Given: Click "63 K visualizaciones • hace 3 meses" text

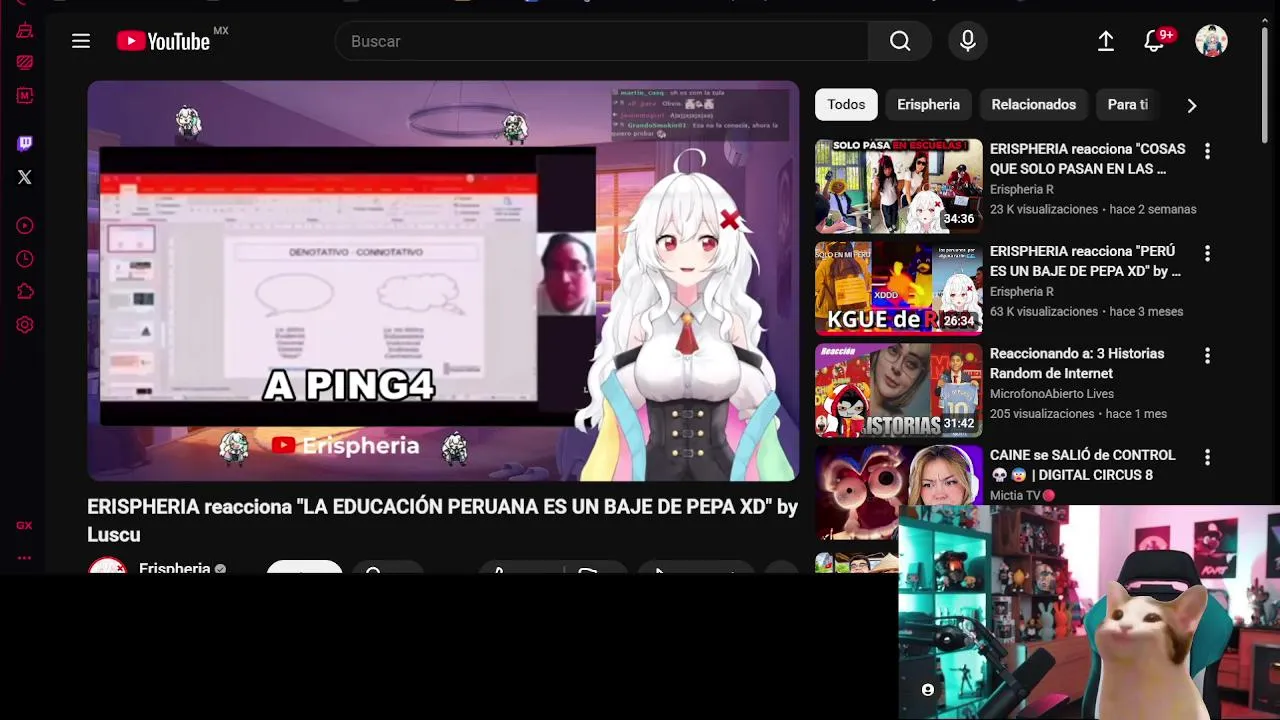Looking at the screenshot, I should [x=1086, y=311].
